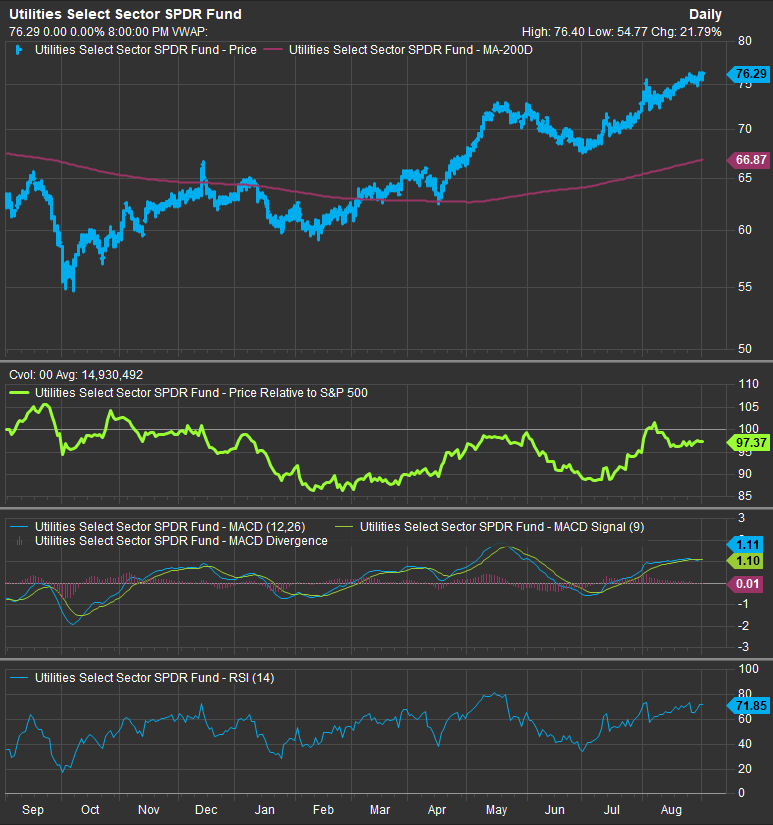Click the 55 price axis label
Screen dimensions: 773x825
tap(745, 287)
